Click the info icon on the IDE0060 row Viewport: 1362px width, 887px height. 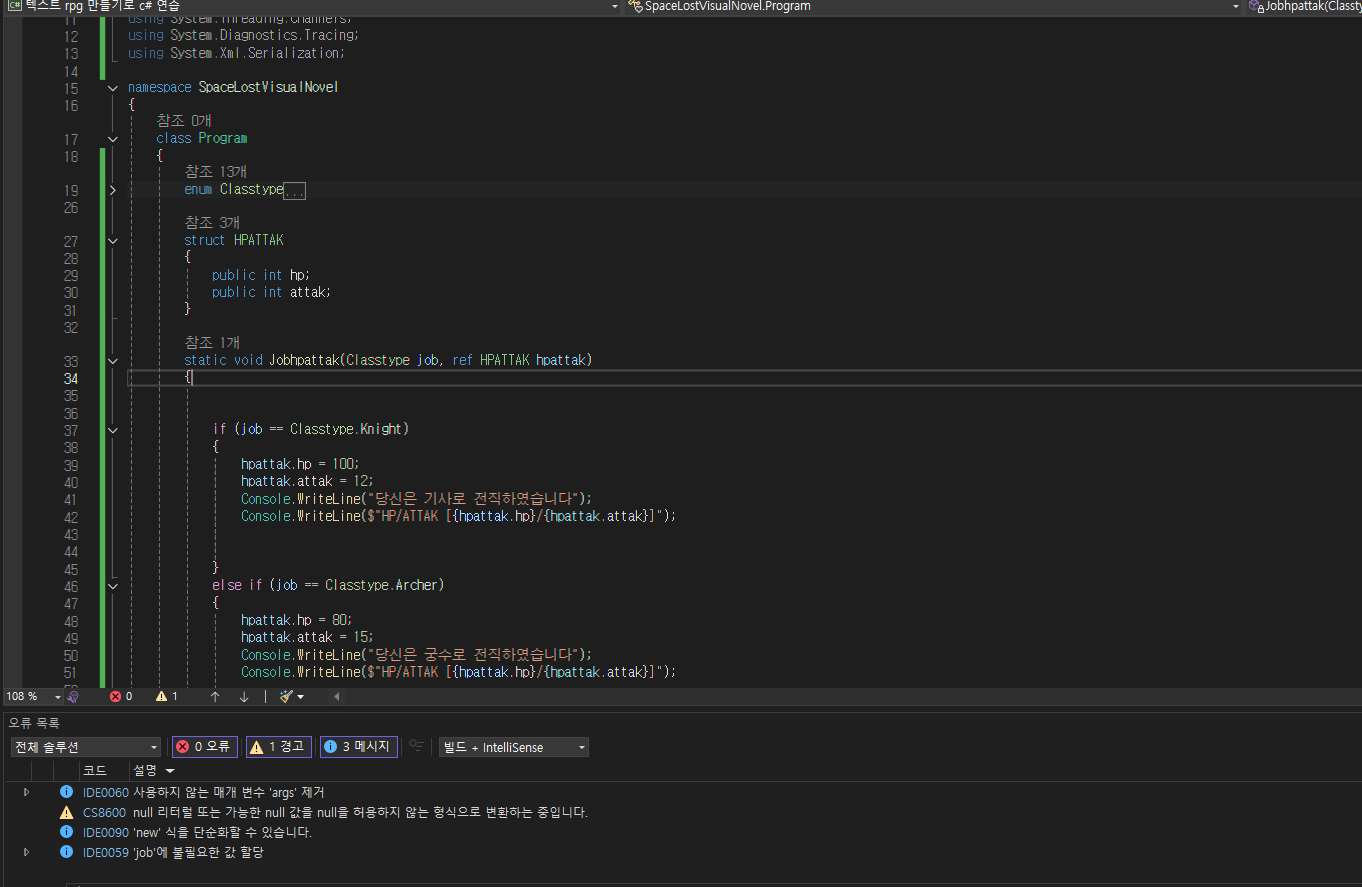pyautogui.click(x=67, y=792)
